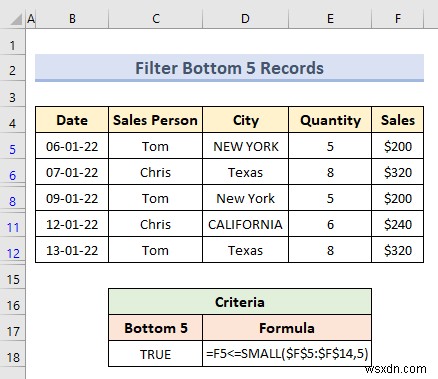Select column D header

[x=245, y=19]
